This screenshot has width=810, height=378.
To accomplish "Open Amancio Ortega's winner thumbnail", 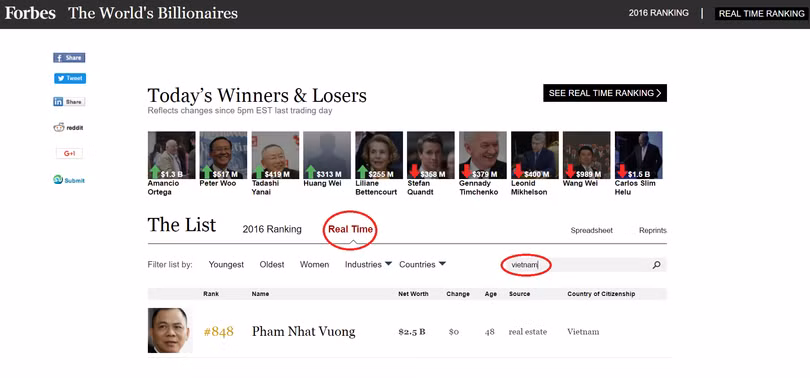I will pos(172,155).
